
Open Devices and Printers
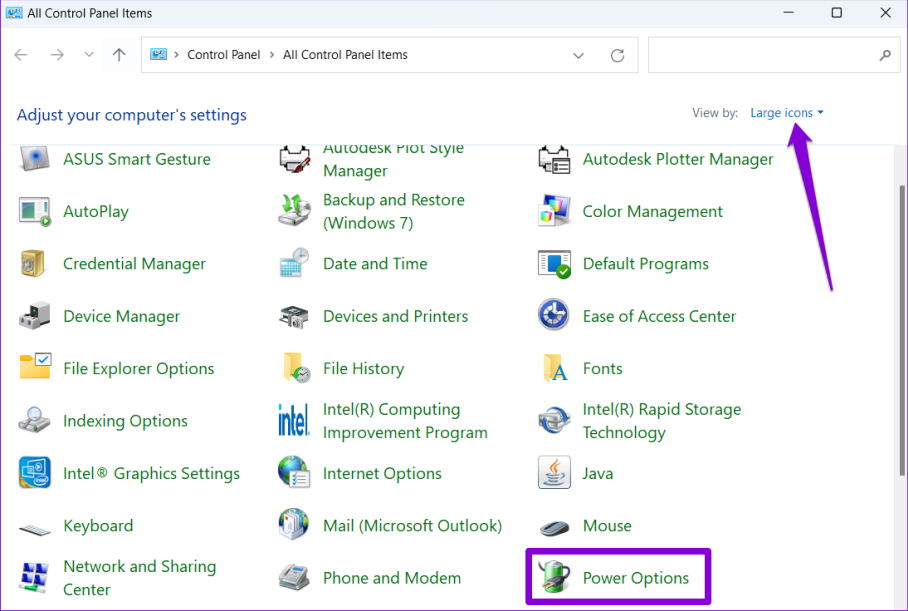point(395,316)
